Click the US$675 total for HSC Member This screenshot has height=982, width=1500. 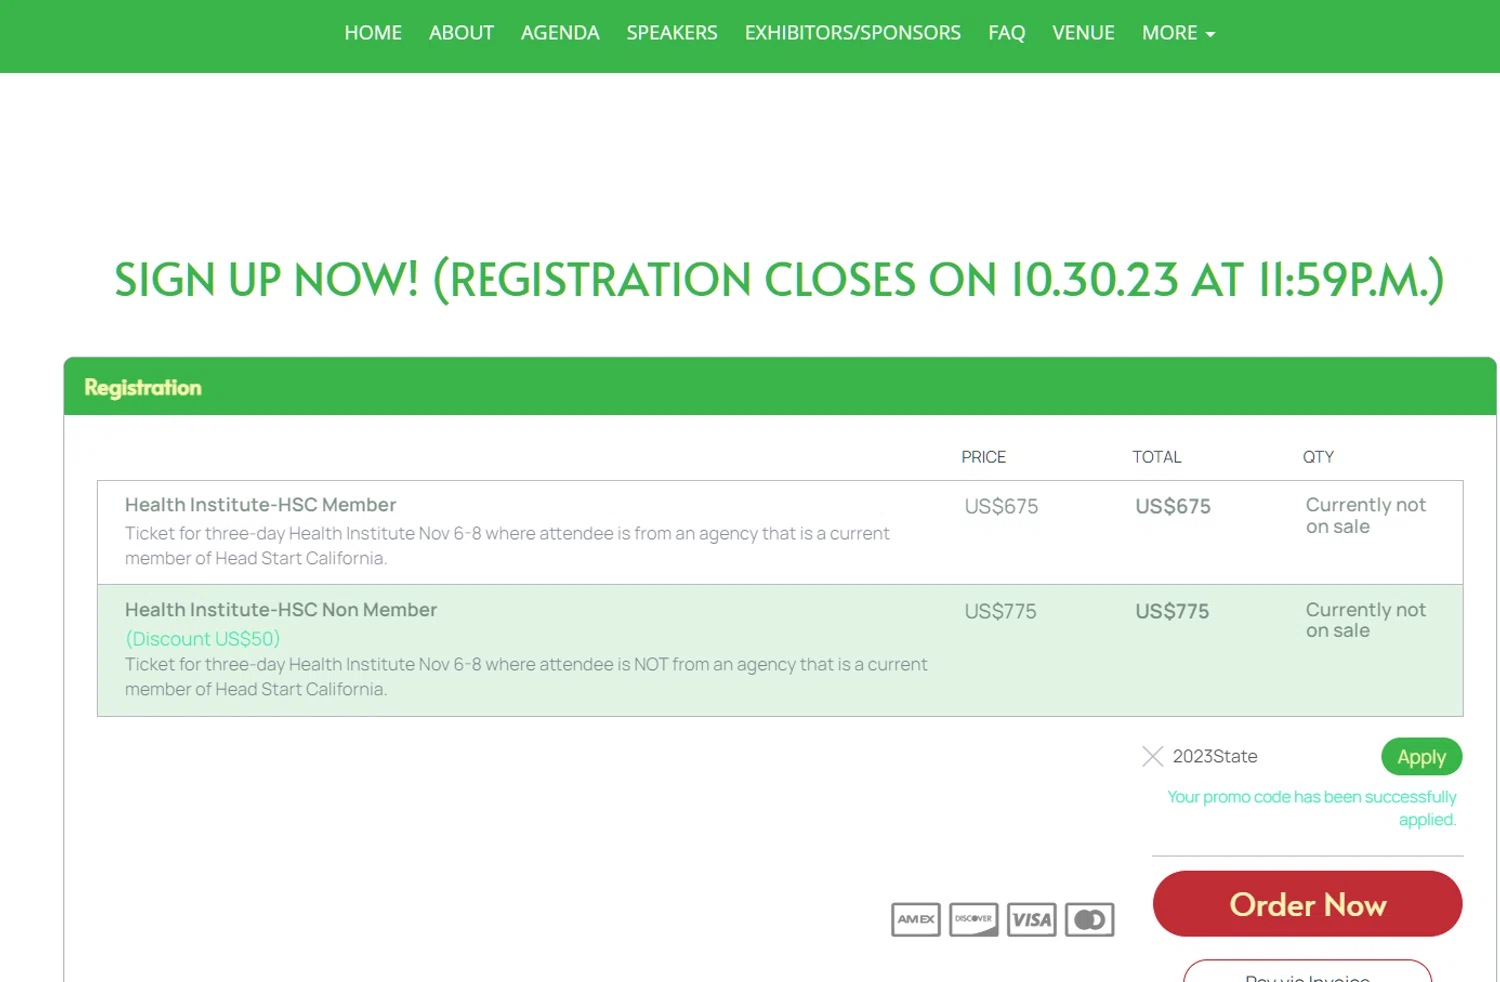[1173, 507]
